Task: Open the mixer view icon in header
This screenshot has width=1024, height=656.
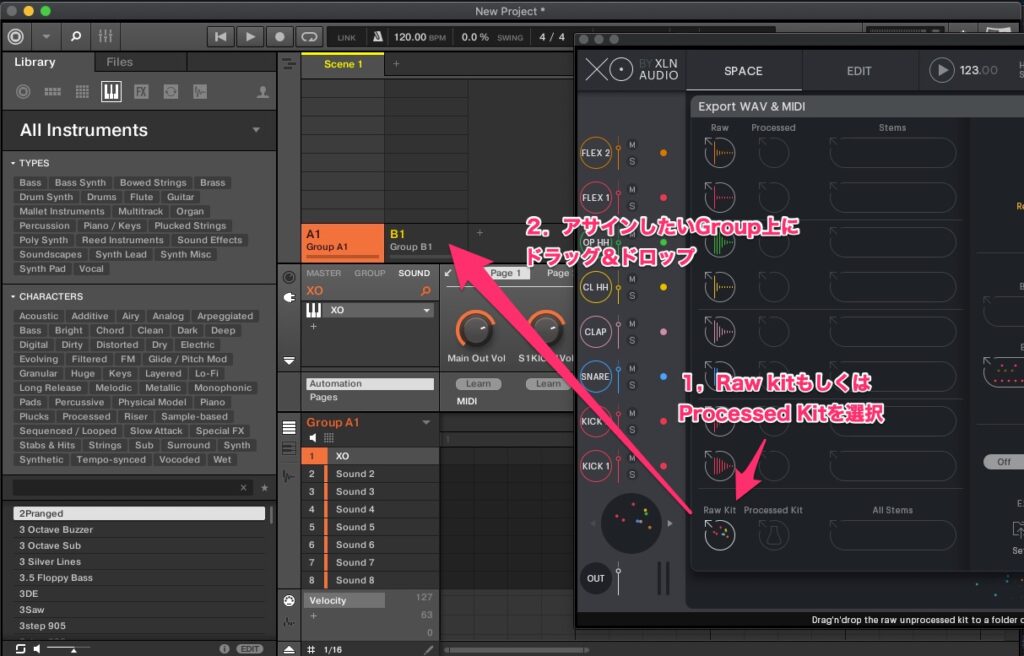Action: pos(105,37)
